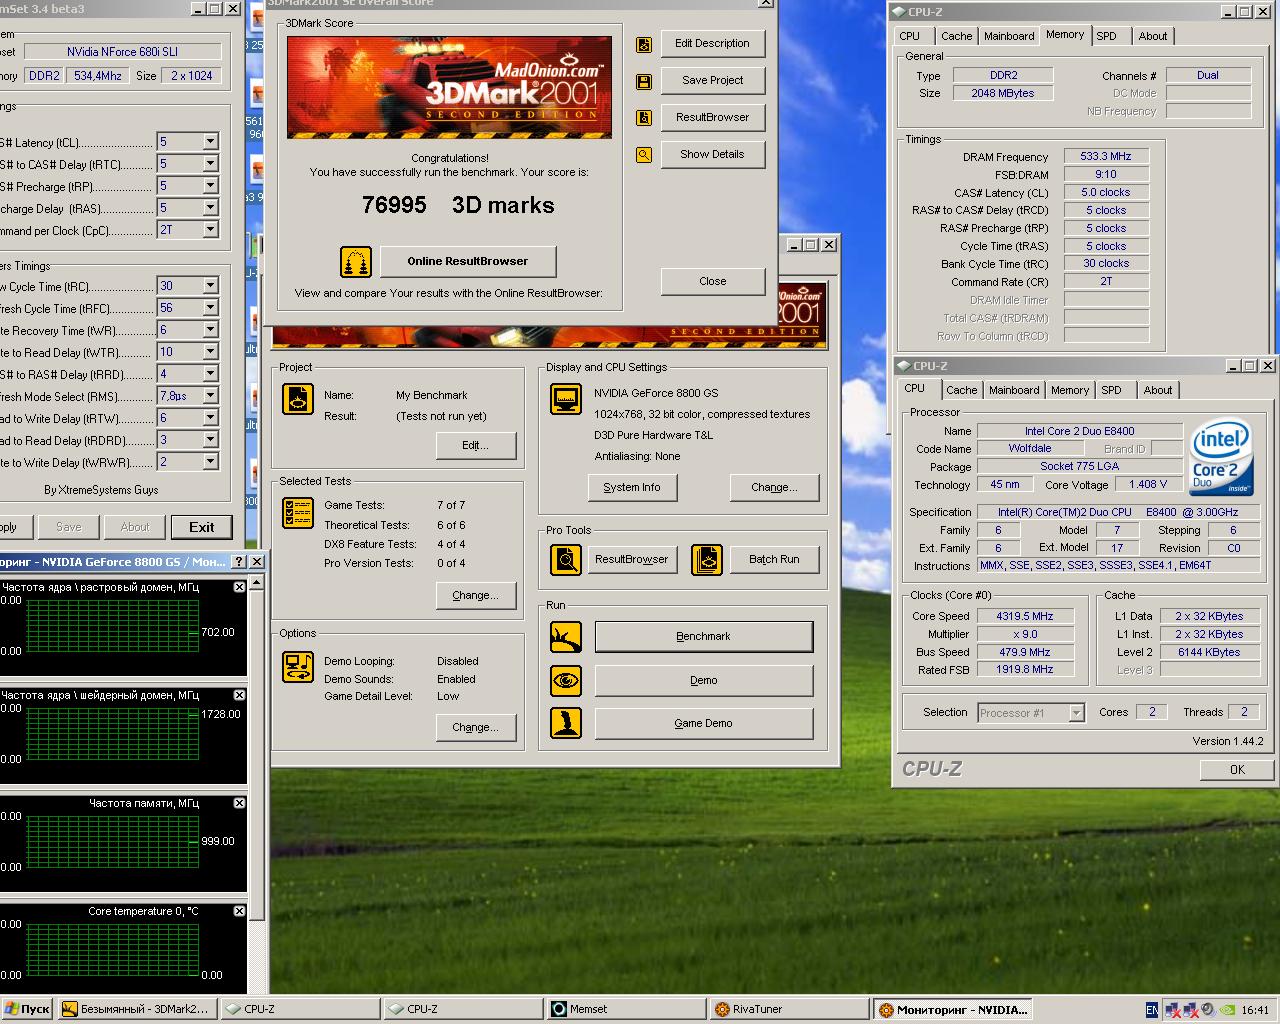Image resolution: width=1280 pixels, height=1024 pixels.
Task: Click the DRAM Frequency 533.3 MHz field
Action: [x=1106, y=156]
